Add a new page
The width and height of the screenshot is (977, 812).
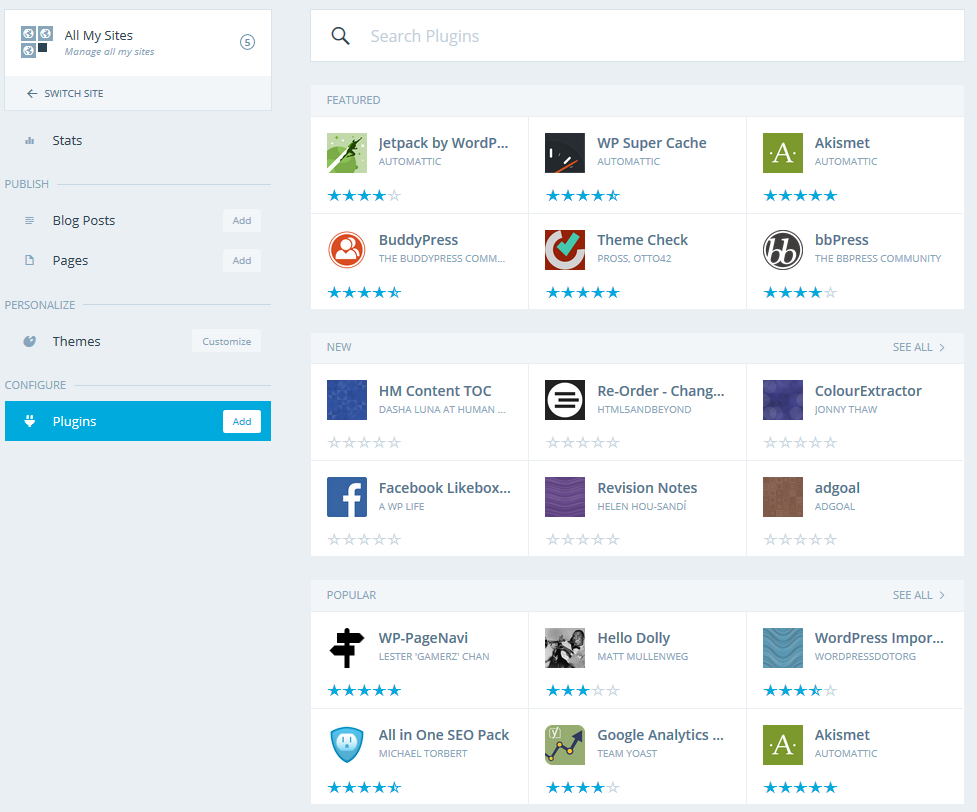(x=242, y=260)
